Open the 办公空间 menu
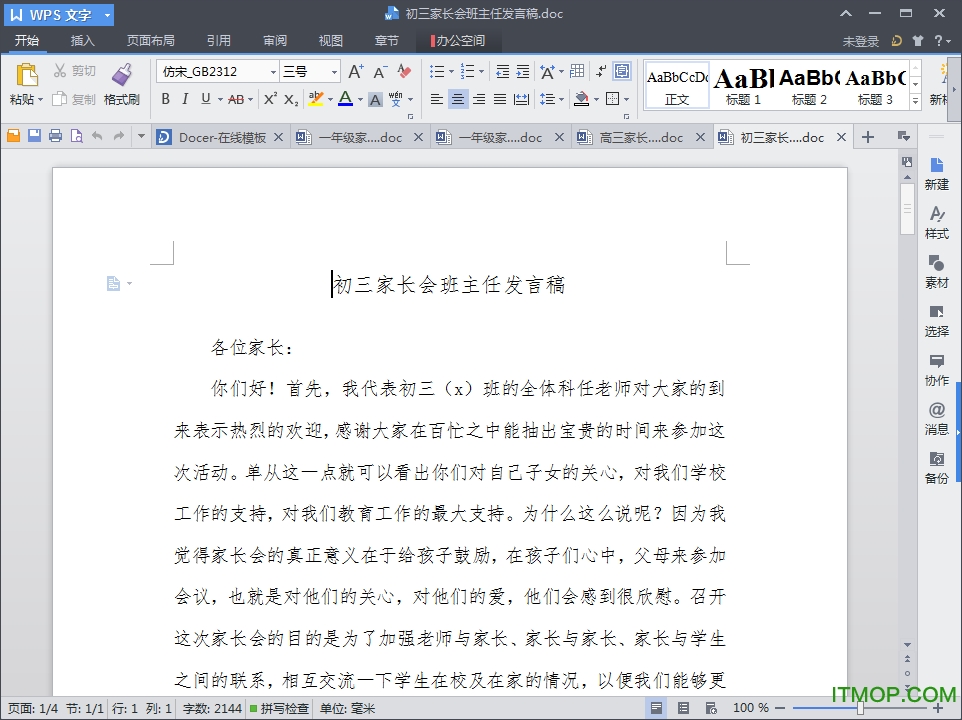This screenshot has height=720, width=962. [x=459, y=41]
